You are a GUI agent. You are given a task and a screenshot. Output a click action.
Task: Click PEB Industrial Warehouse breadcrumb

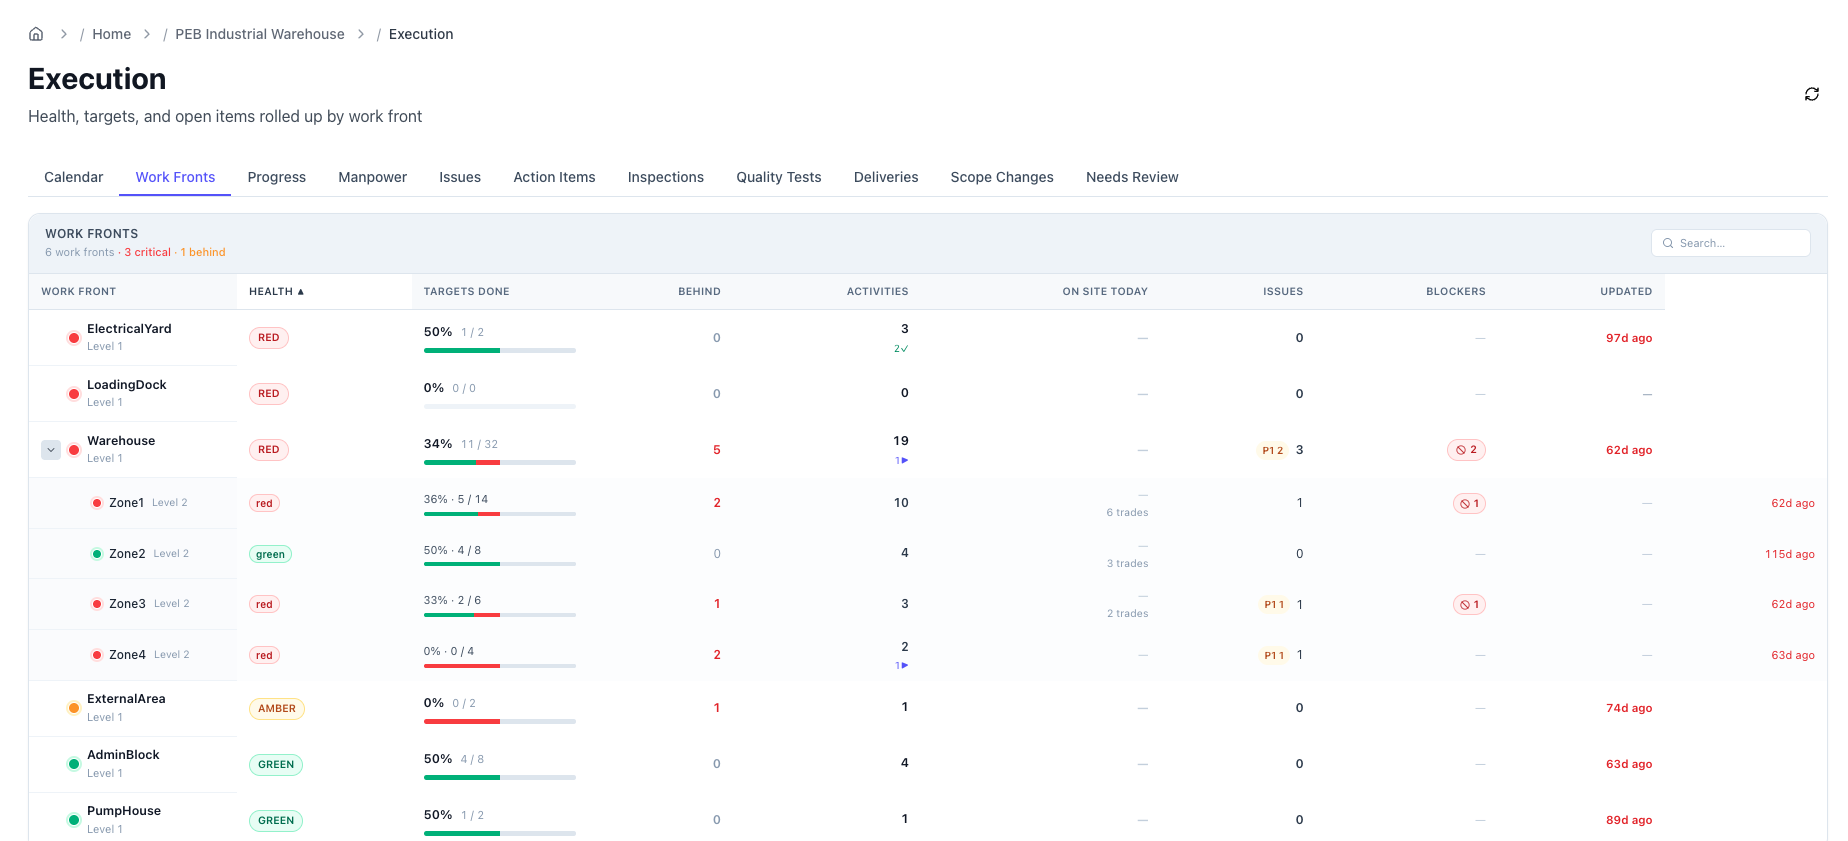click(260, 34)
